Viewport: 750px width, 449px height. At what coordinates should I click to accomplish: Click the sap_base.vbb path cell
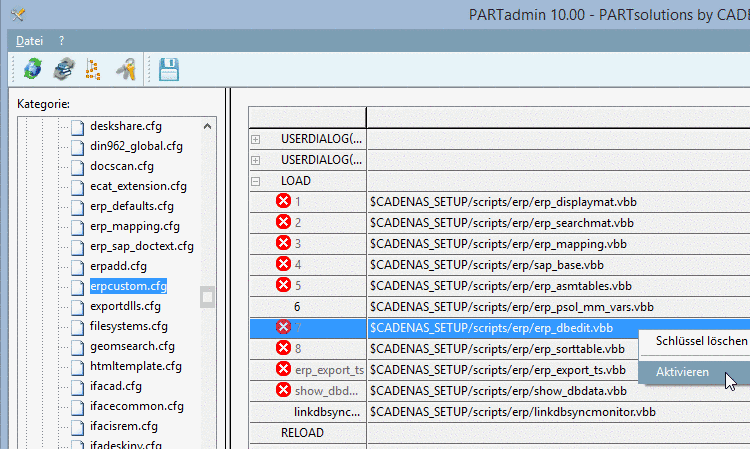[558, 265]
